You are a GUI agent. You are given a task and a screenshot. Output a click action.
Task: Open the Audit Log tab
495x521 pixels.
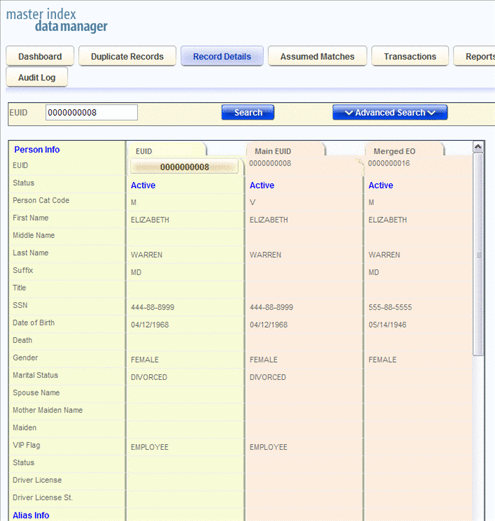click(x=37, y=77)
